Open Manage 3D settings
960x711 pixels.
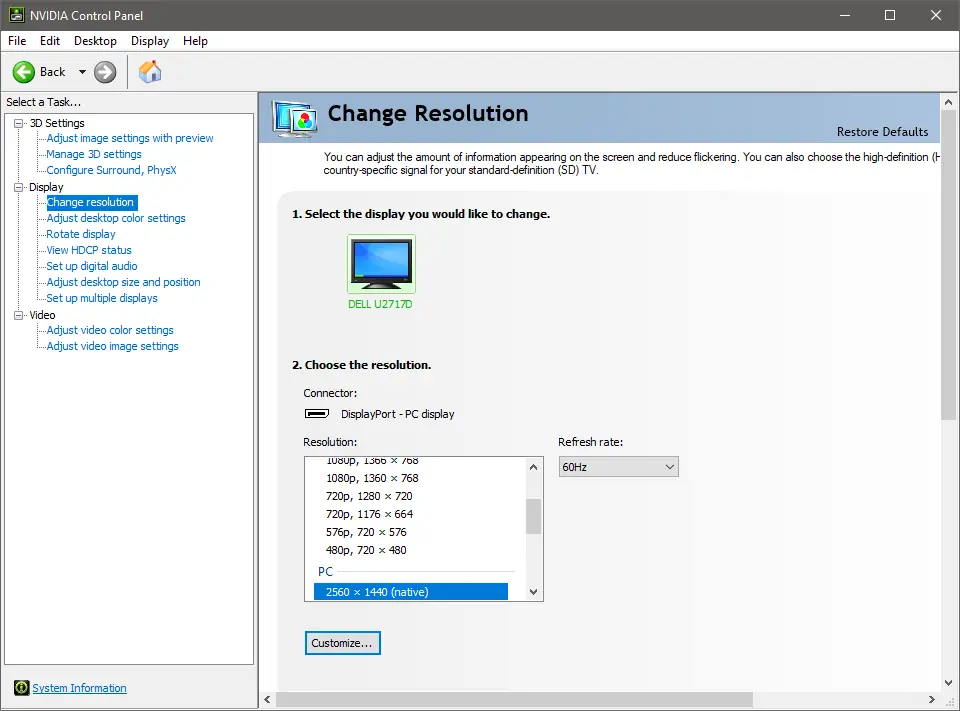[x=94, y=154]
